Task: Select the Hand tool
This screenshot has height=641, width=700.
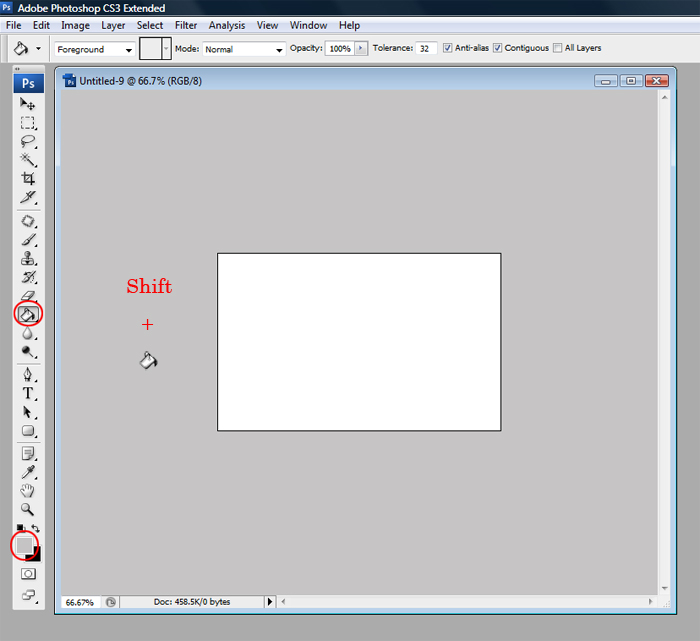Action: pos(28,490)
